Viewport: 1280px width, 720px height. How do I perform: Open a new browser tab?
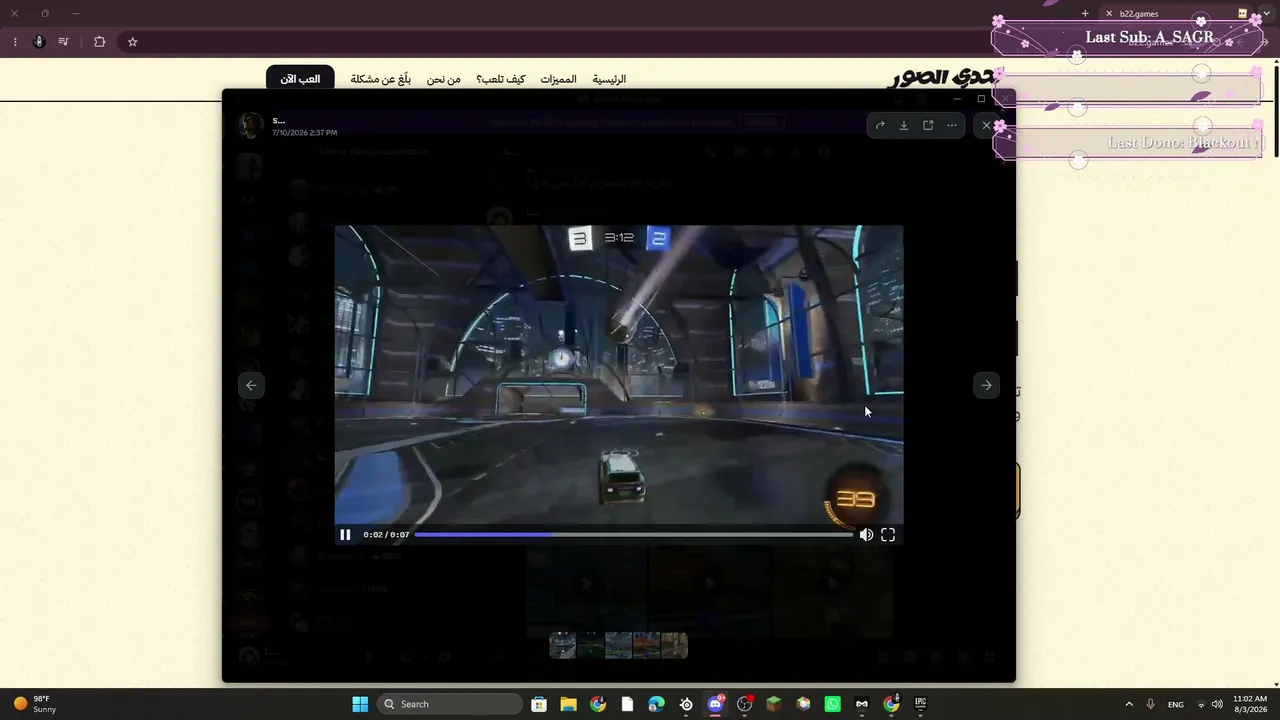1085,14
